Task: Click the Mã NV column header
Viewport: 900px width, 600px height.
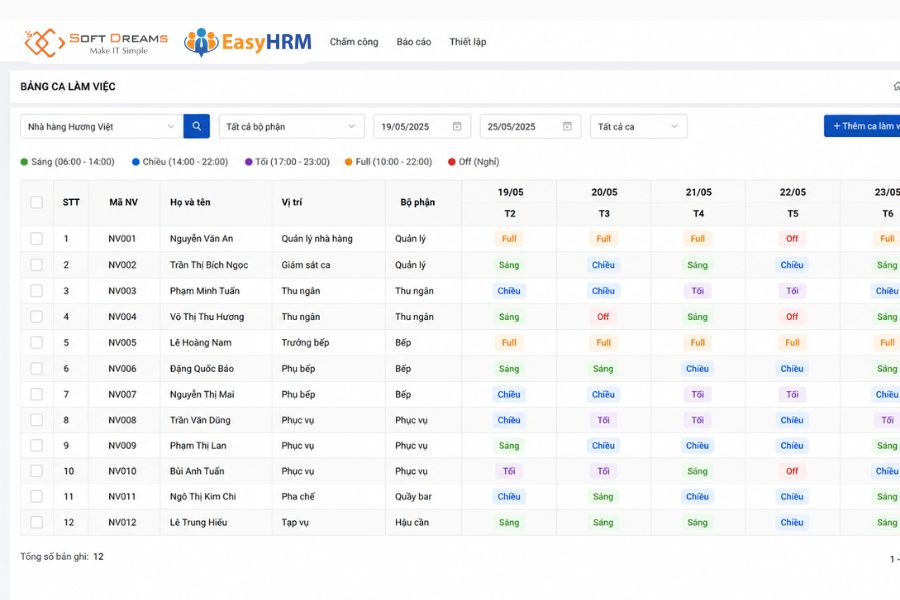Action: [123, 202]
